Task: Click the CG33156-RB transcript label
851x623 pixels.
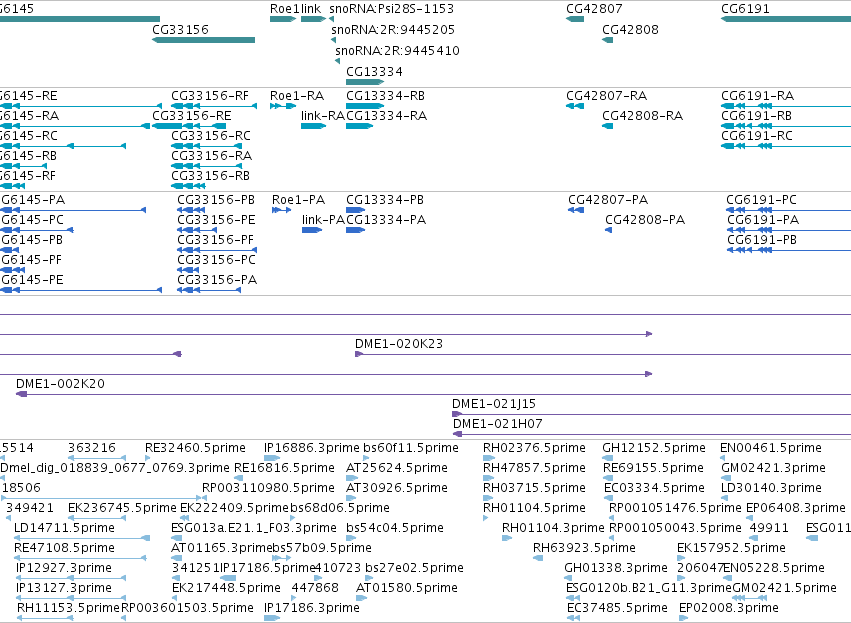Action: [x=211, y=176]
